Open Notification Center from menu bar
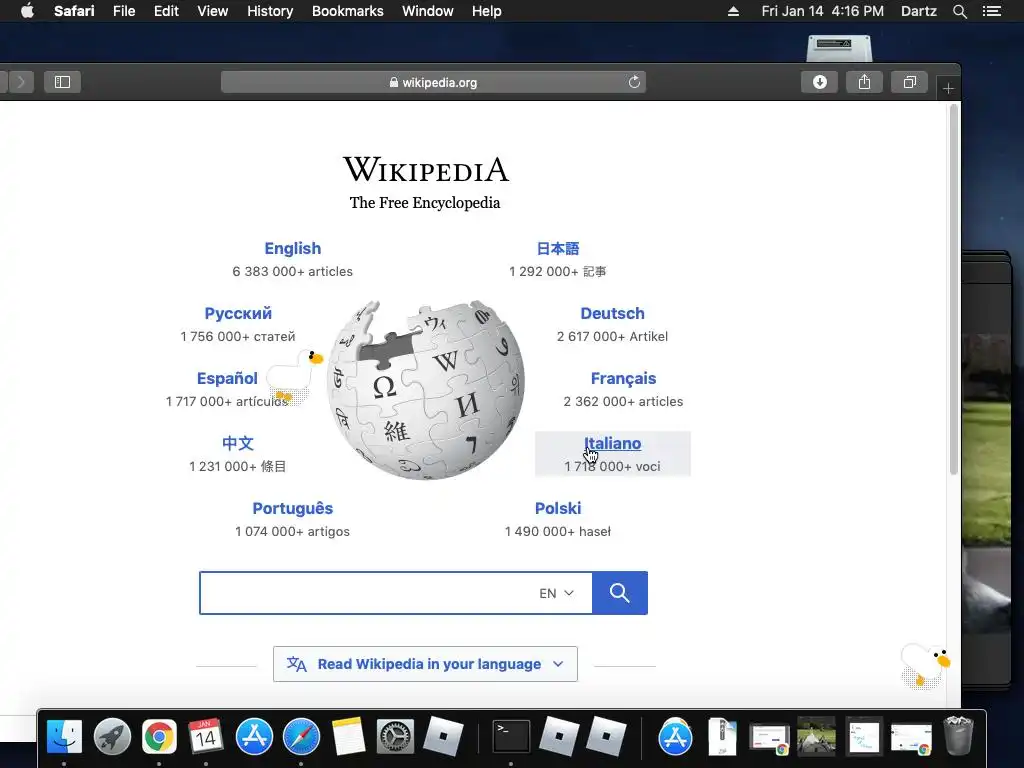This screenshot has height=768, width=1024. pos(991,11)
